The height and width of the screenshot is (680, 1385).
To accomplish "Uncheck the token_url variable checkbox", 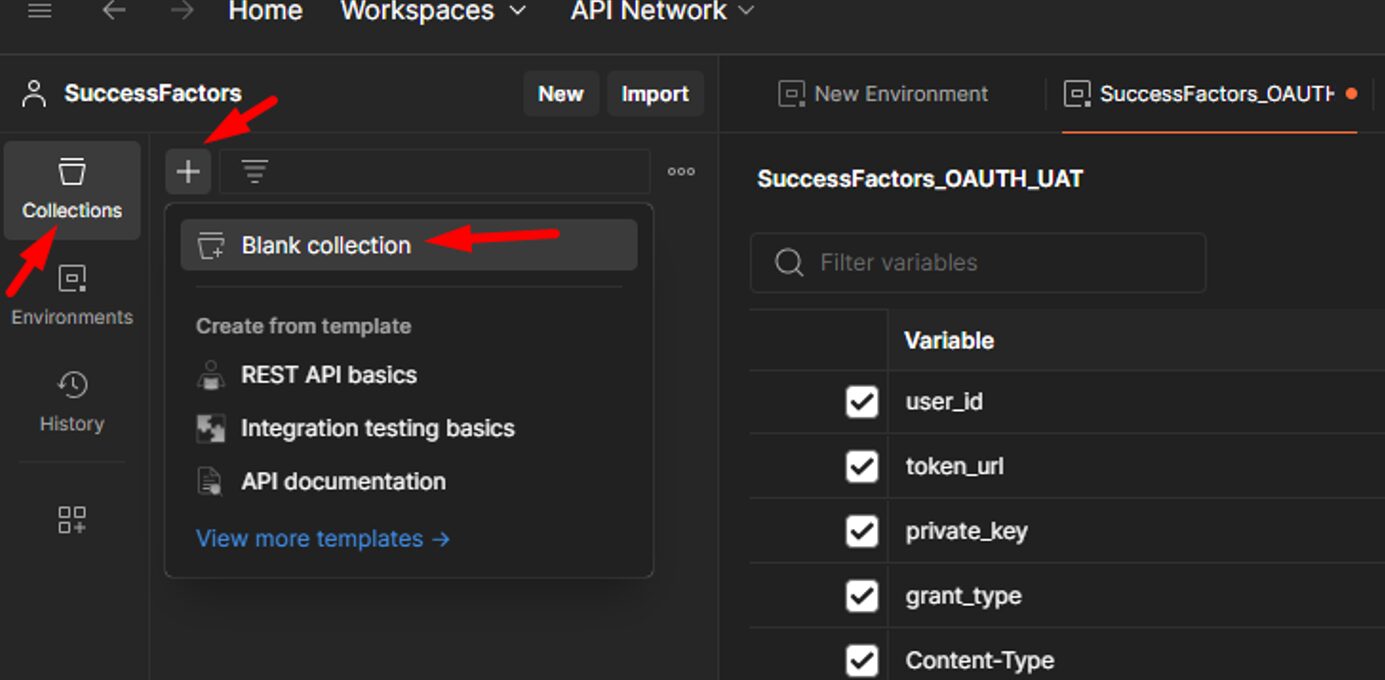I will click(862, 467).
